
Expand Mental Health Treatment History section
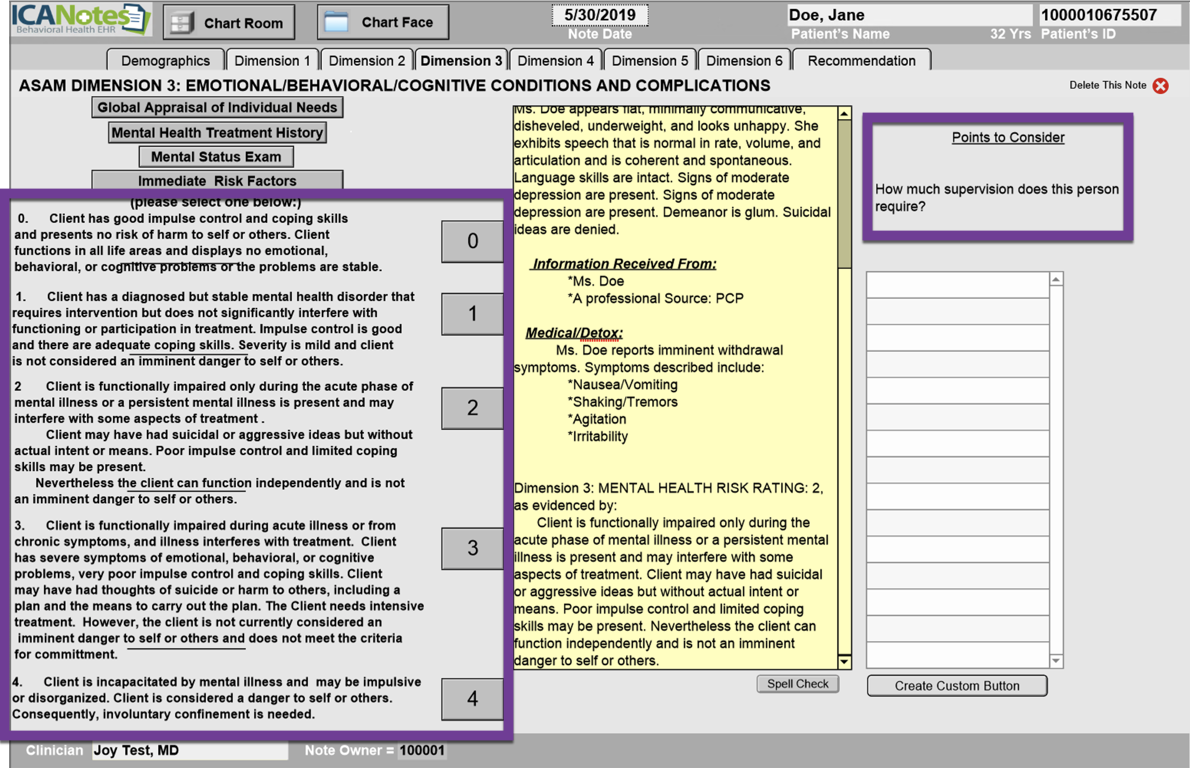(x=217, y=132)
